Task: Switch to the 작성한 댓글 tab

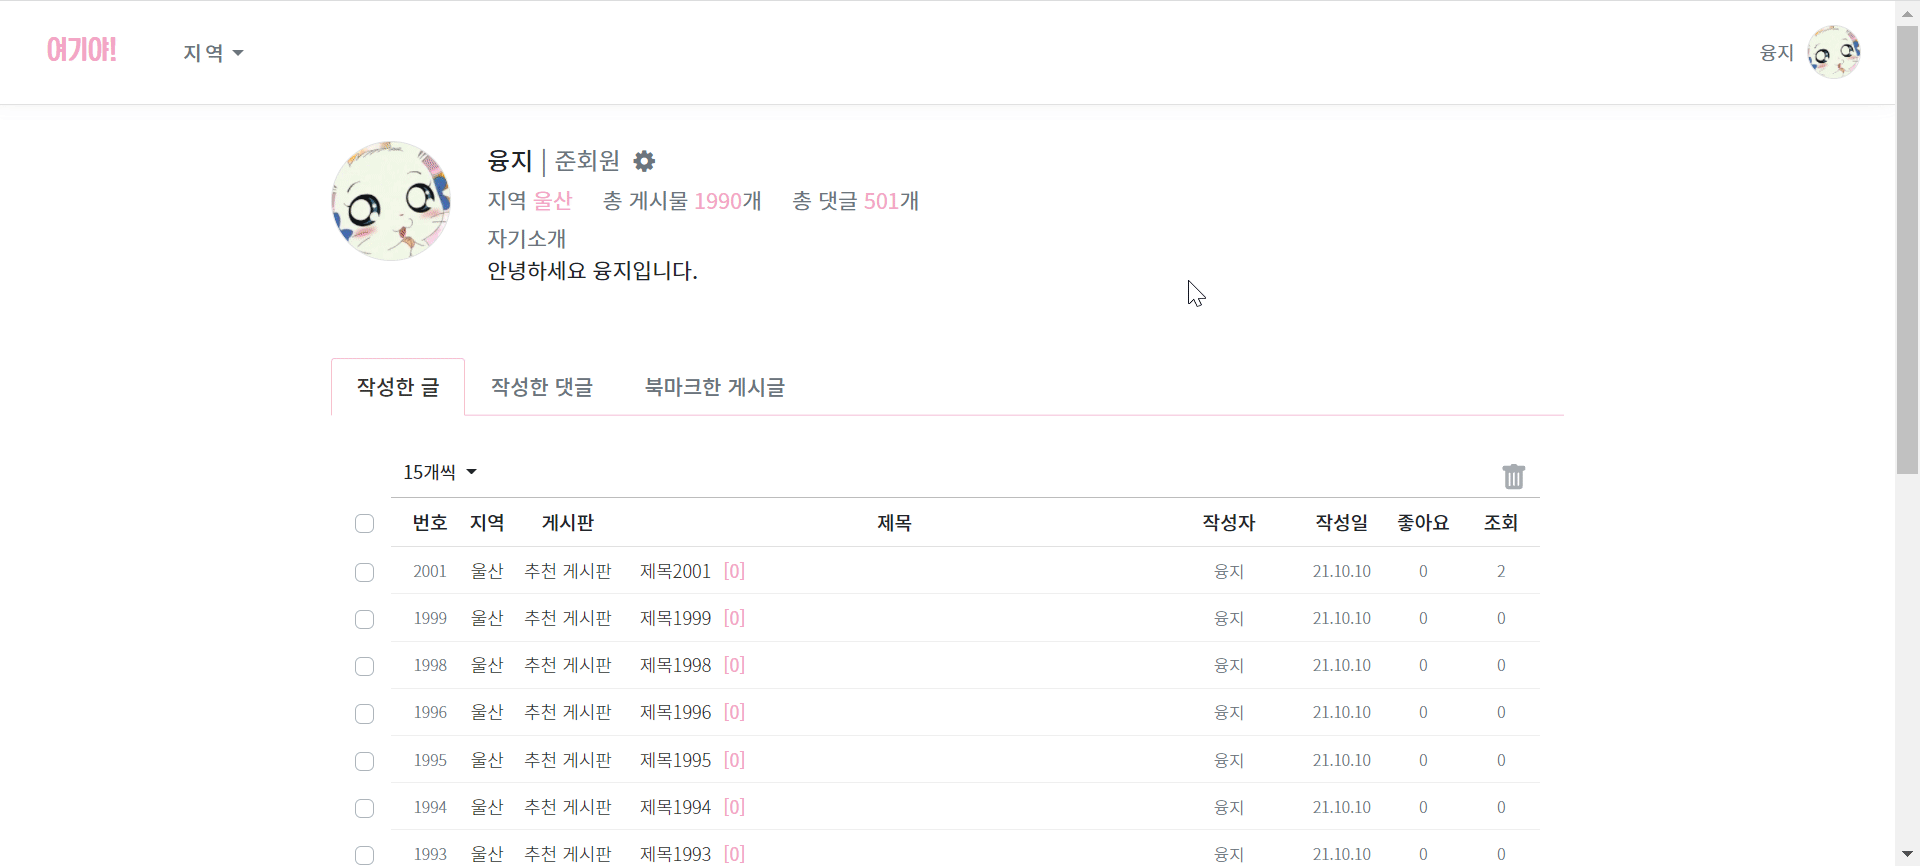Action: click(542, 387)
